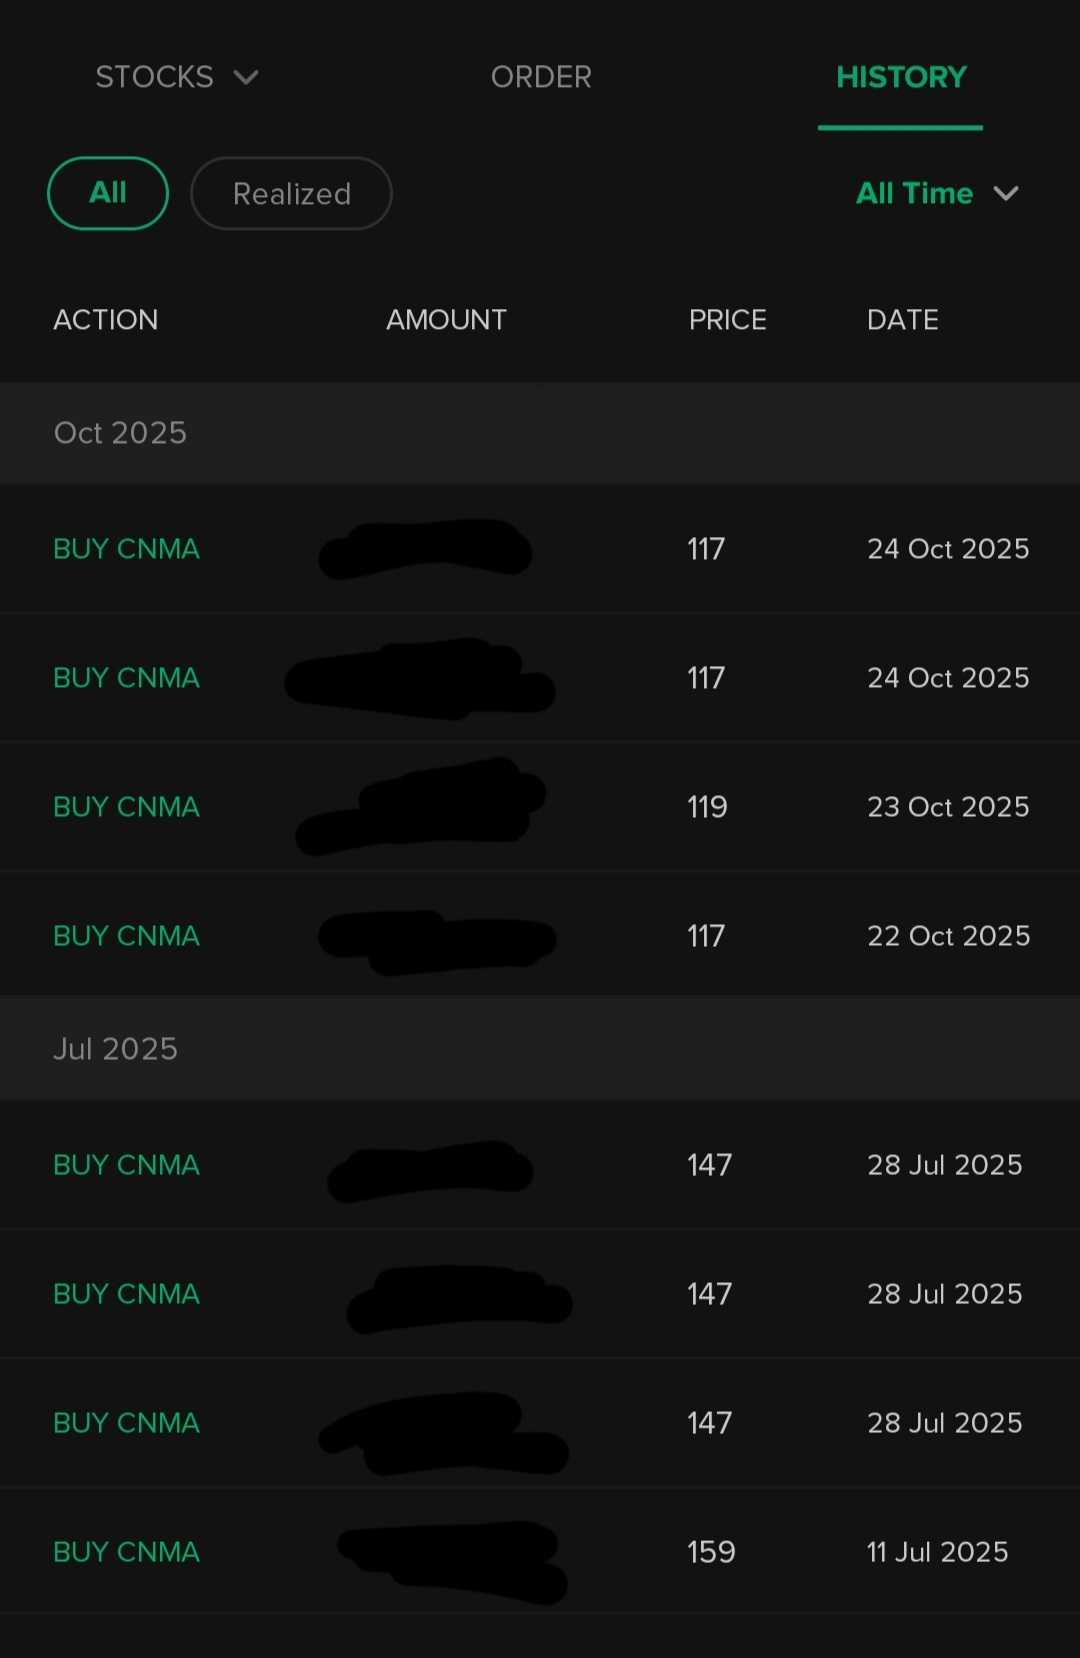The width and height of the screenshot is (1080, 1658).
Task: Toggle the Realized filter pill
Action: coord(291,194)
